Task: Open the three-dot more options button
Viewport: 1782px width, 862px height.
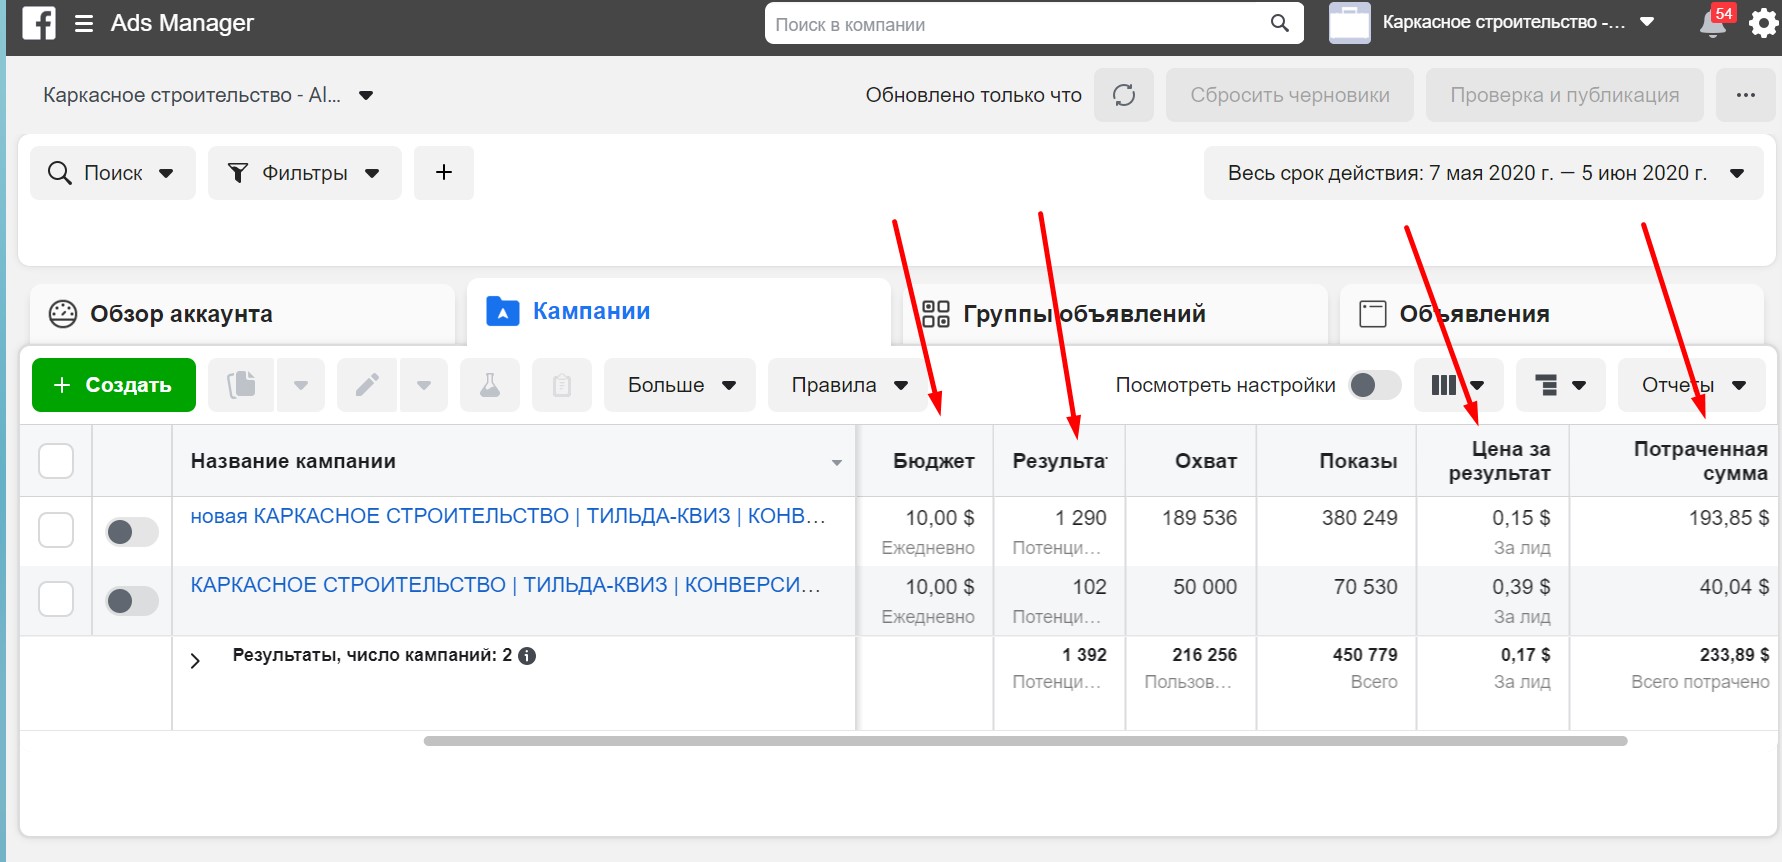Action: pos(1746,95)
